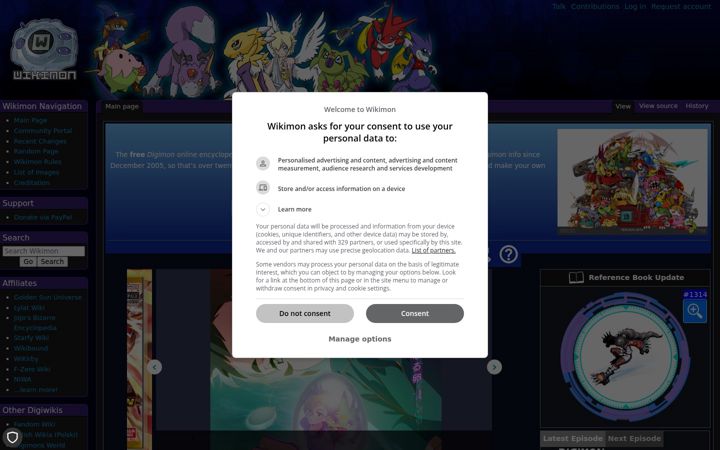Click the Consent button
The height and width of the screenshot is (450, 720).
pos(415,313)
